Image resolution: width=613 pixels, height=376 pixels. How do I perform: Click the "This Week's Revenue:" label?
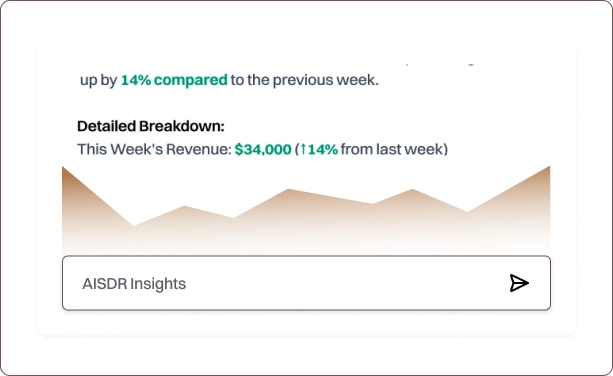tap(154, 149)
